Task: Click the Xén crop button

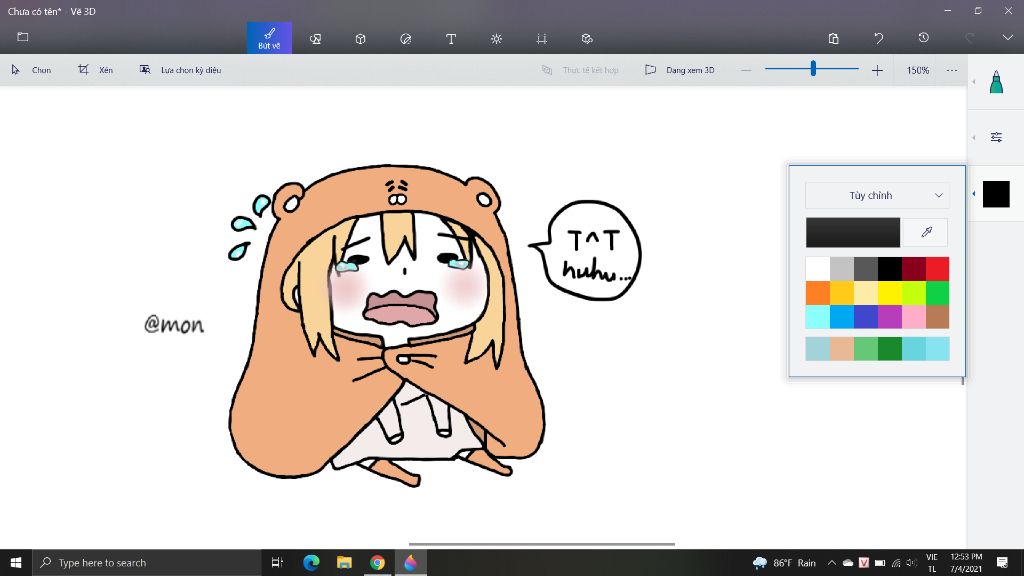Action: click(95, 70)
